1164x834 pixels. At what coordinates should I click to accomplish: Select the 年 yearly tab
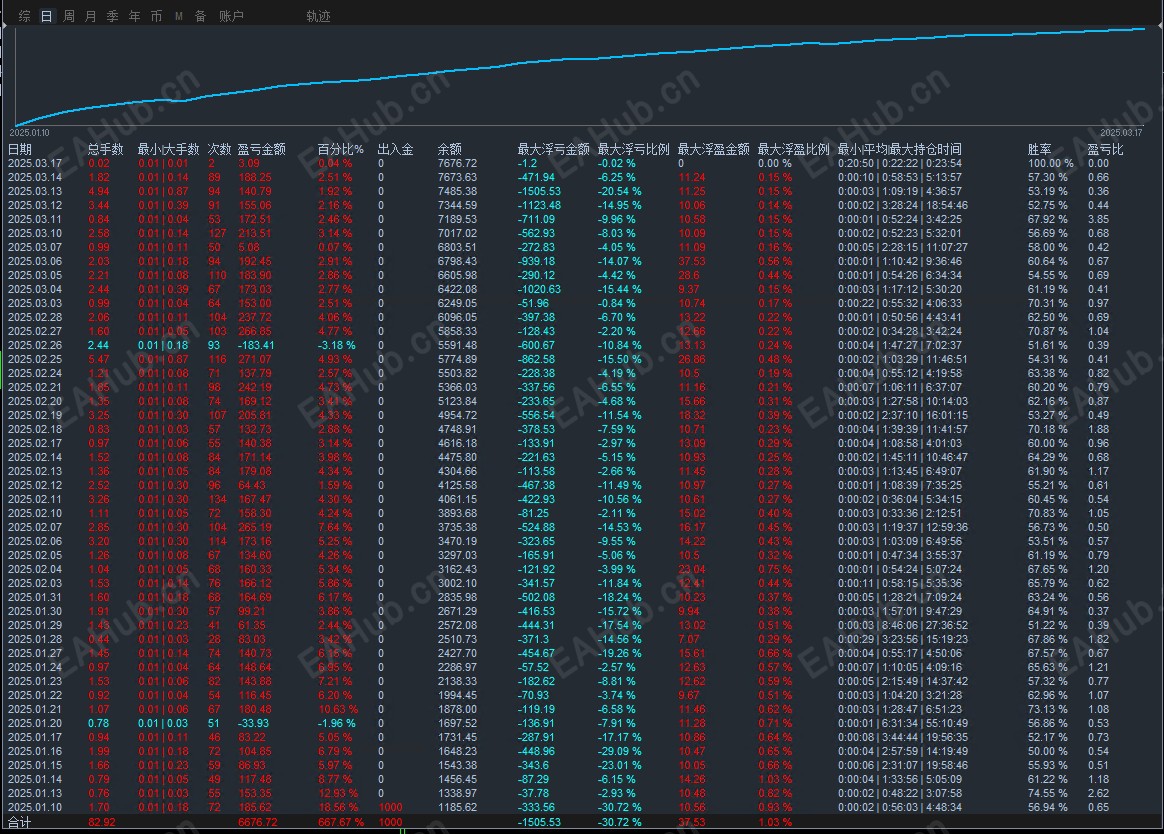134,16
